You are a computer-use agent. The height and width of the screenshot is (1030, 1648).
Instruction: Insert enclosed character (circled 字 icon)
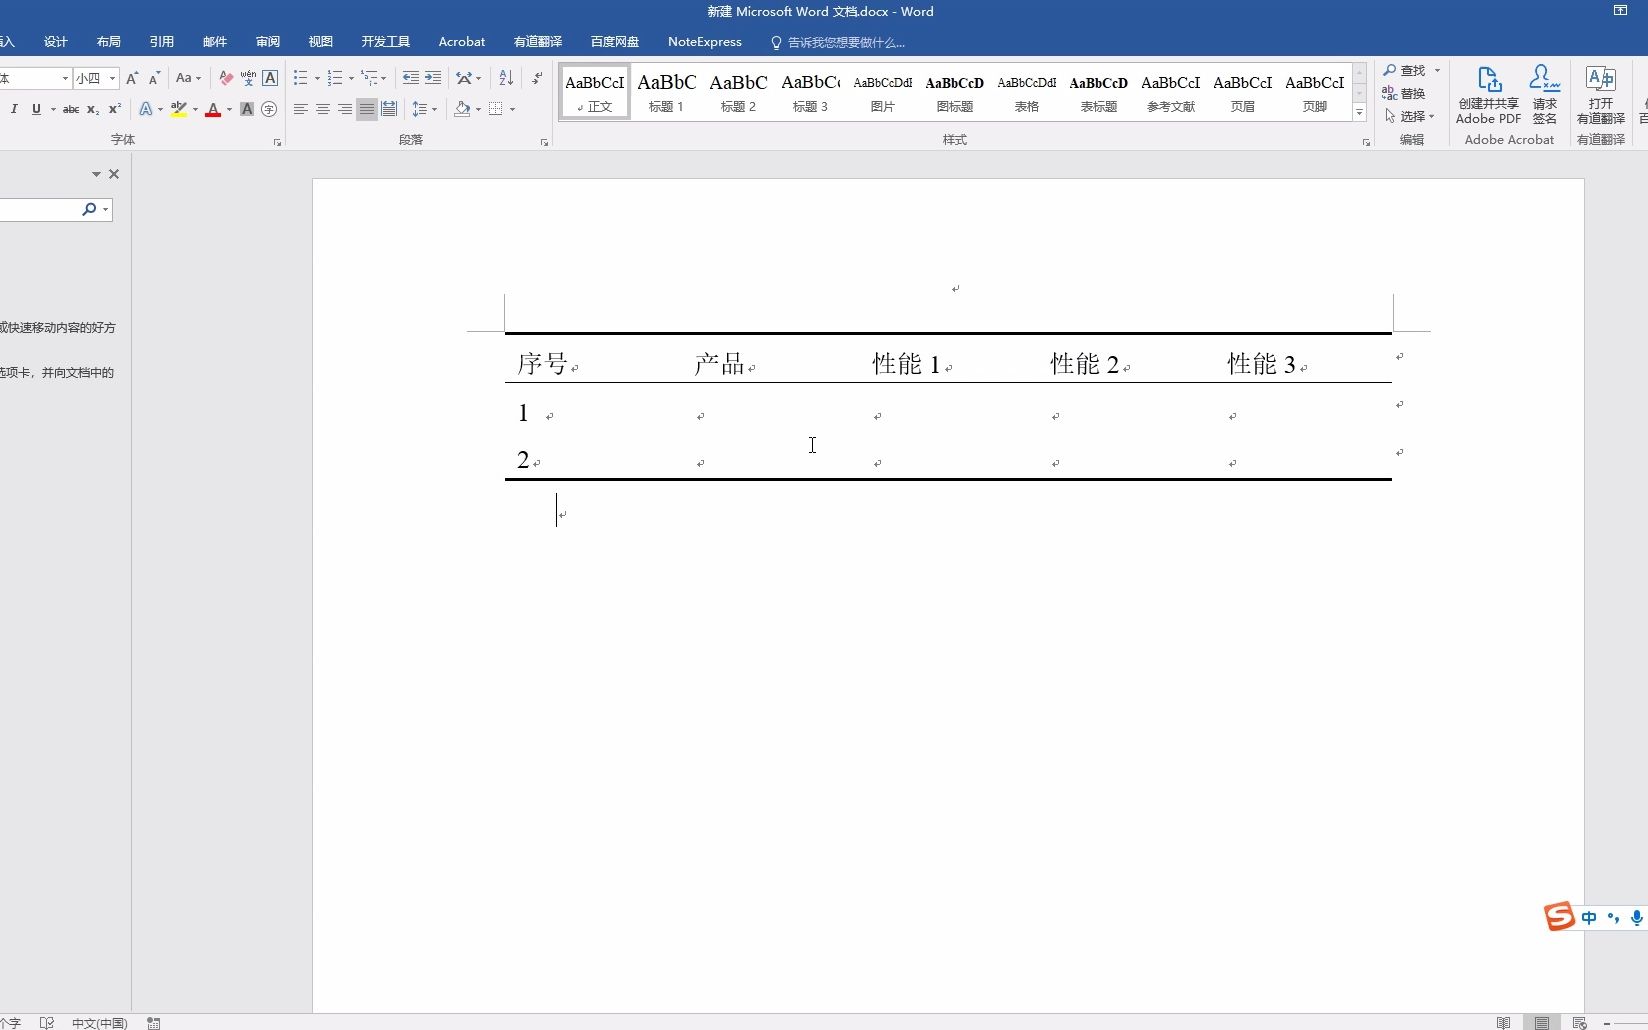269,109
